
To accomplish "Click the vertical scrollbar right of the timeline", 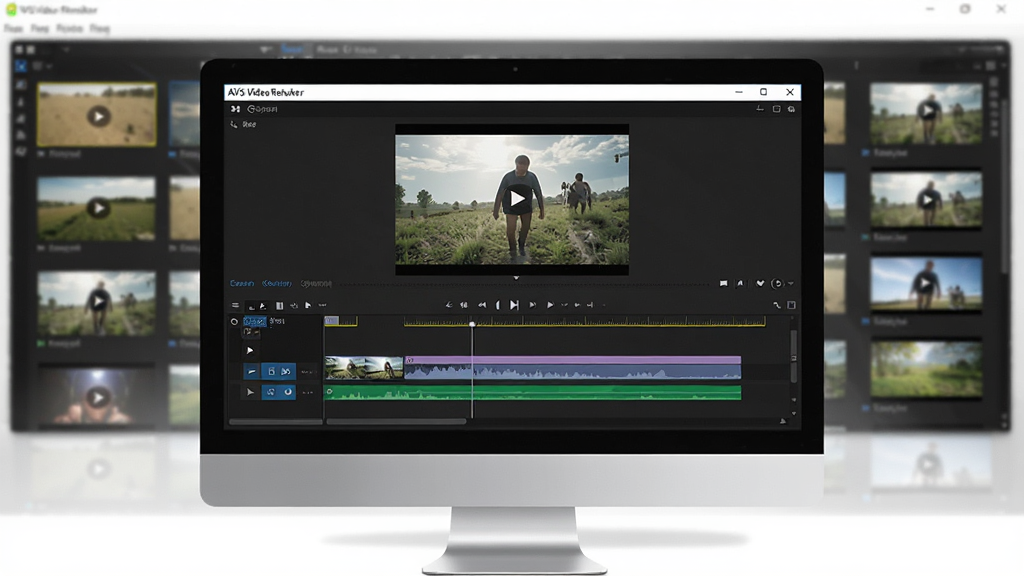I will tap(793, 356).
